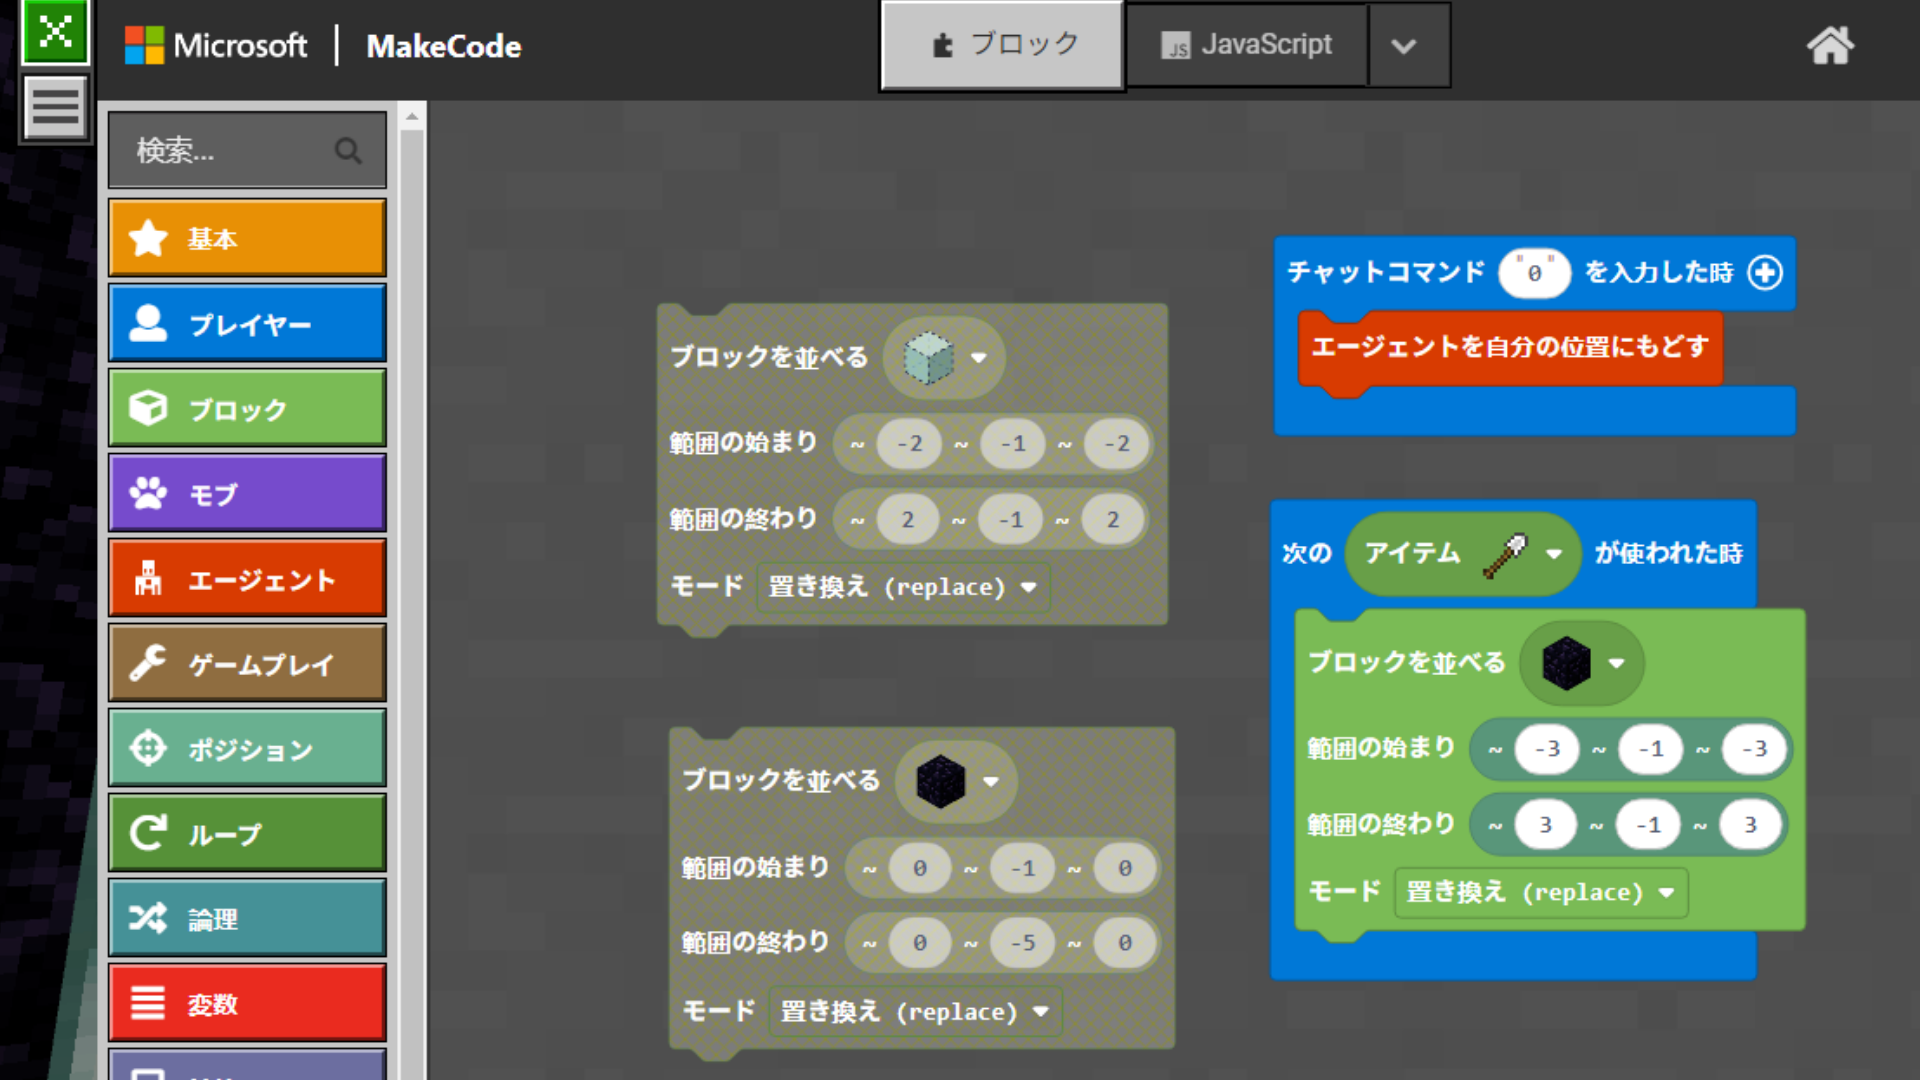1920x1080 pixels.
Task: Click the paw icon of モブ
Action: tap(148, 493)
